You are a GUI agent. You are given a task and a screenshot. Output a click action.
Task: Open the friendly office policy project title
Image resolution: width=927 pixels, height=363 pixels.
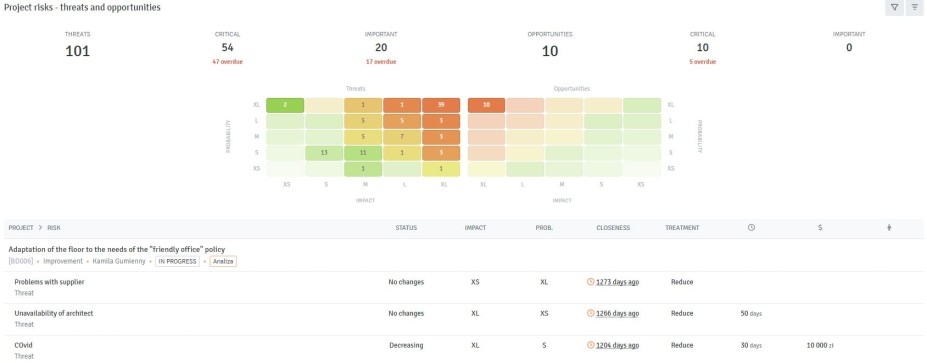(x=117, y=249)
